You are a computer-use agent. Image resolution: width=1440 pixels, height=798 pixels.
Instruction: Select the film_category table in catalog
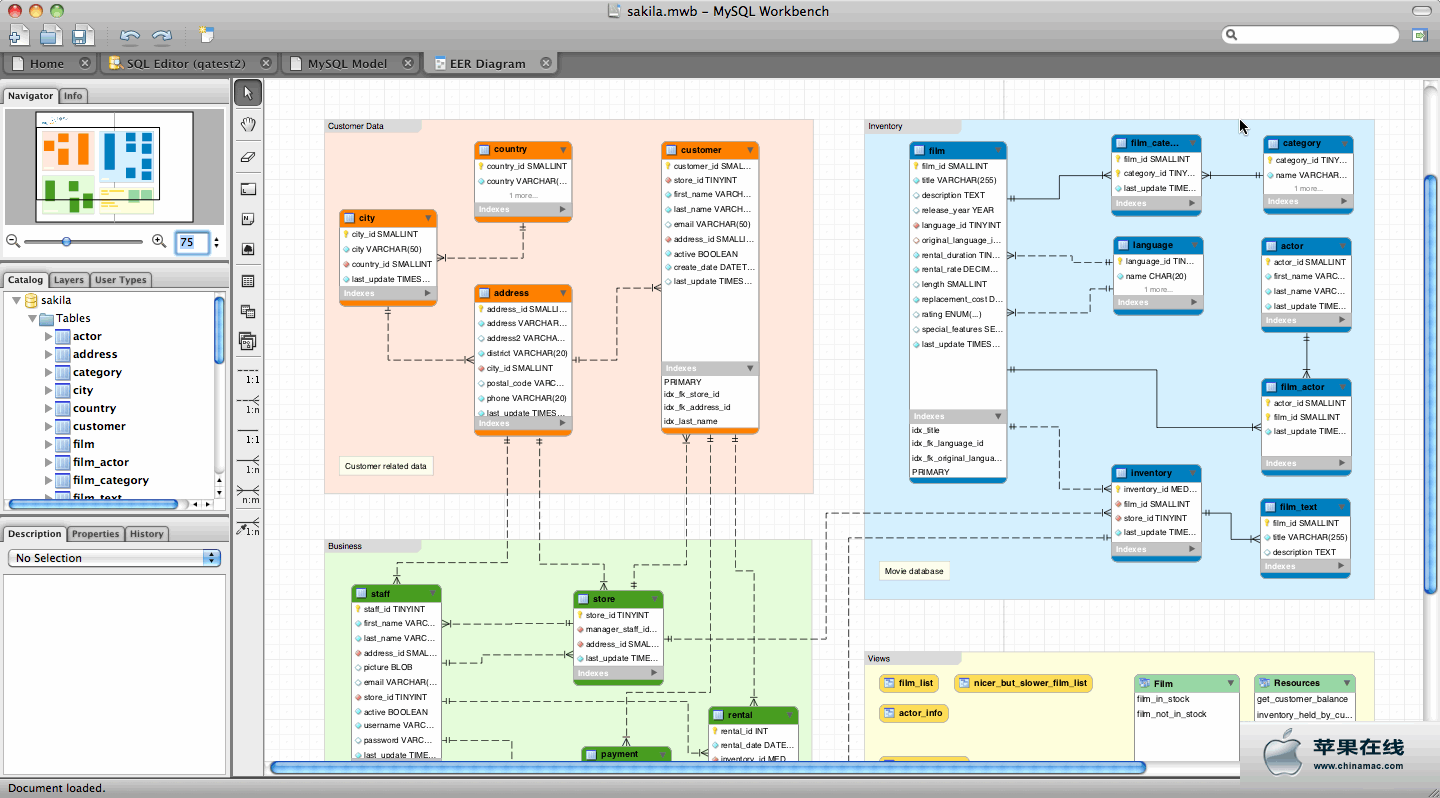coord(110,480)
